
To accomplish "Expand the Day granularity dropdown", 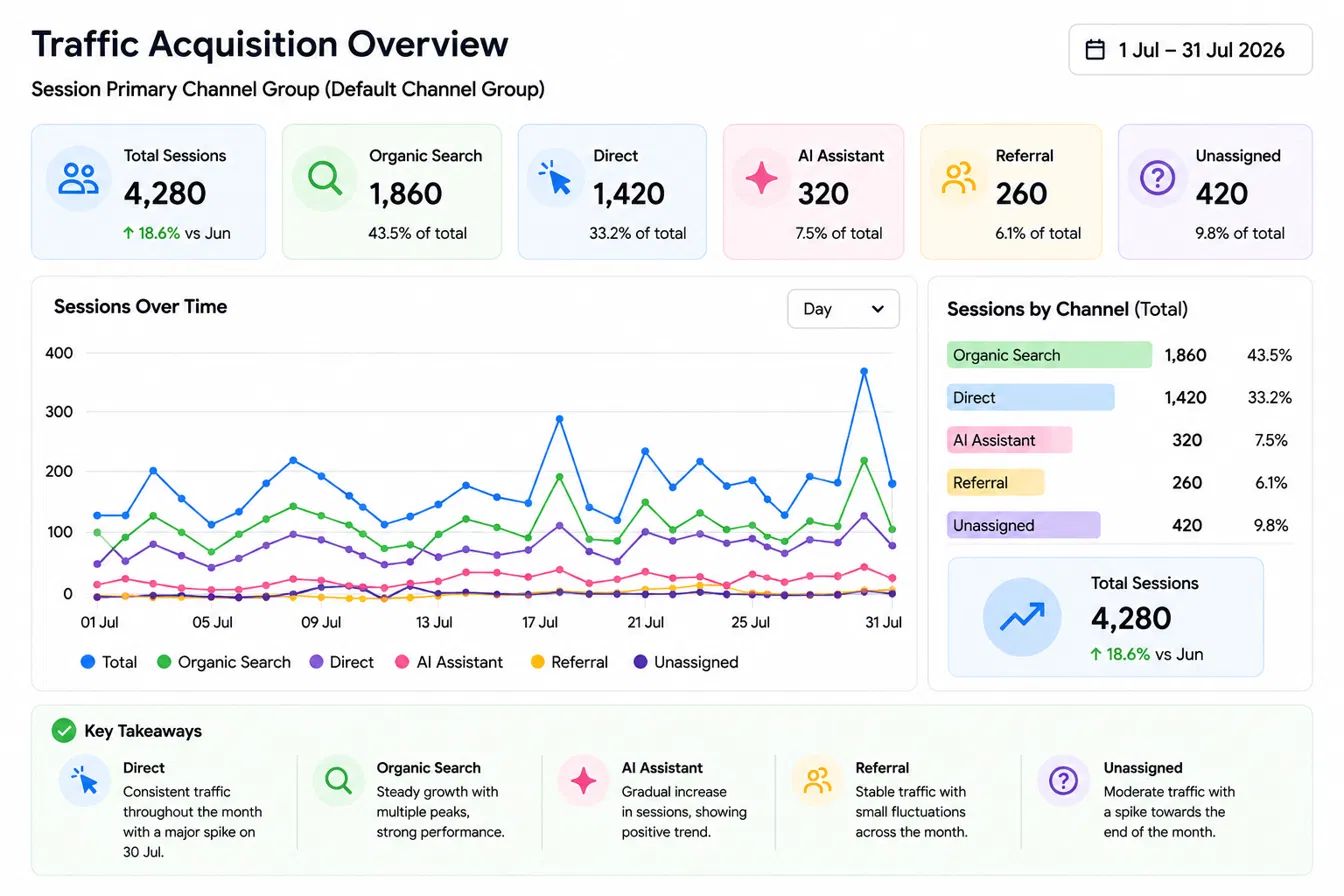I will 843,309.
